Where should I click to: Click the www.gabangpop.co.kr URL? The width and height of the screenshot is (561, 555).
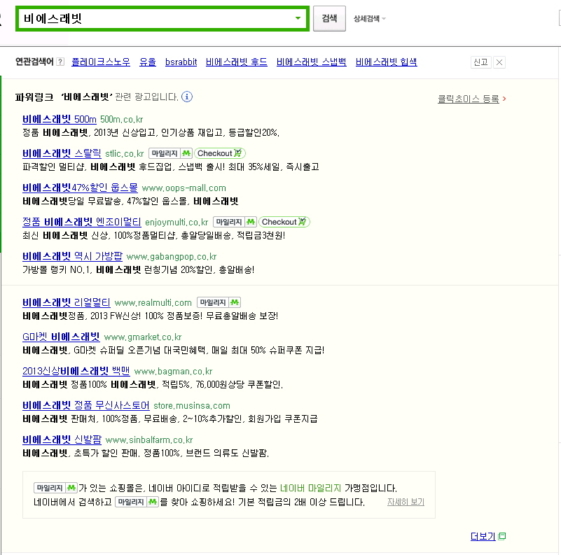pyautogui.click(x=171, y=257)
